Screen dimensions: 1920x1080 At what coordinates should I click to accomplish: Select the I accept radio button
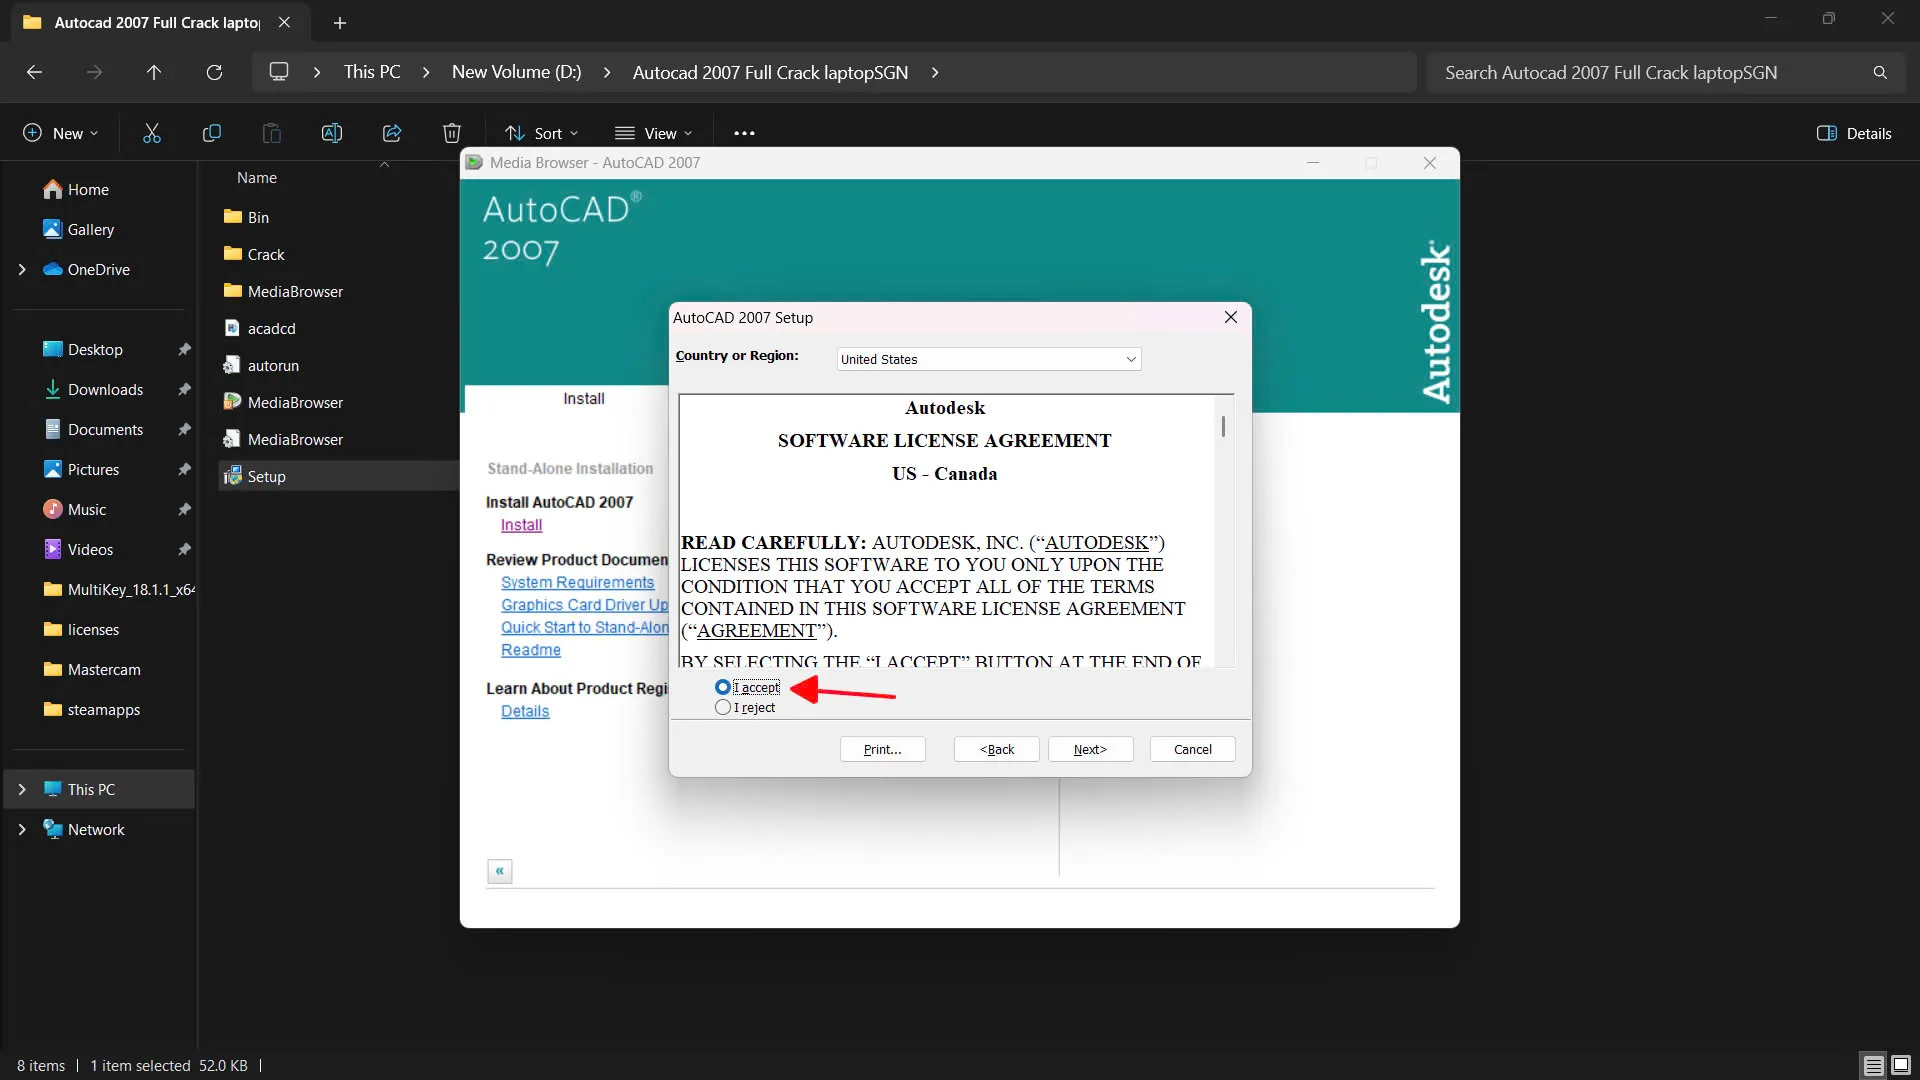tap(723, 687)
